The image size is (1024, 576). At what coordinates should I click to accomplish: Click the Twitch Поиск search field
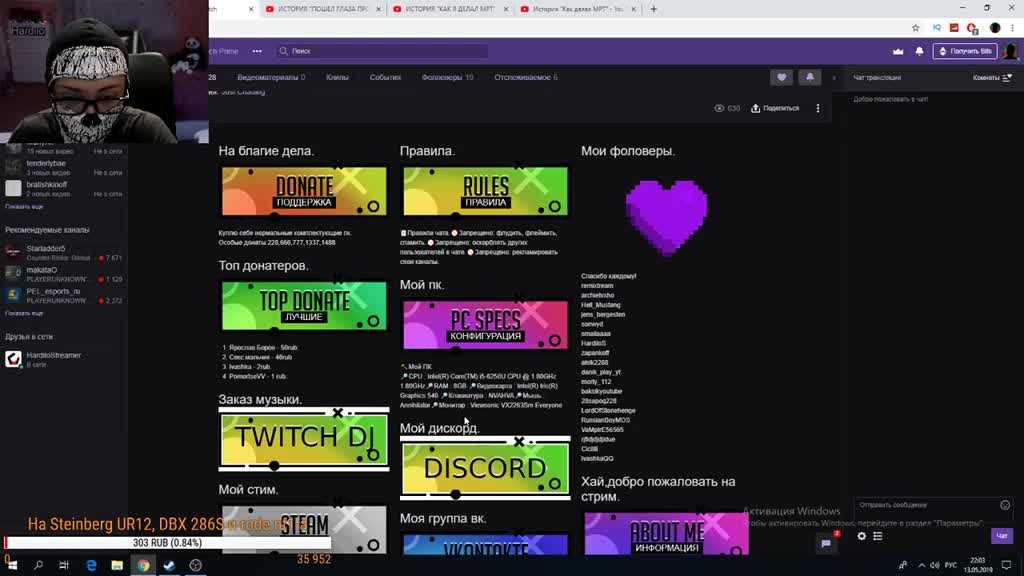(x=382, y=51)
